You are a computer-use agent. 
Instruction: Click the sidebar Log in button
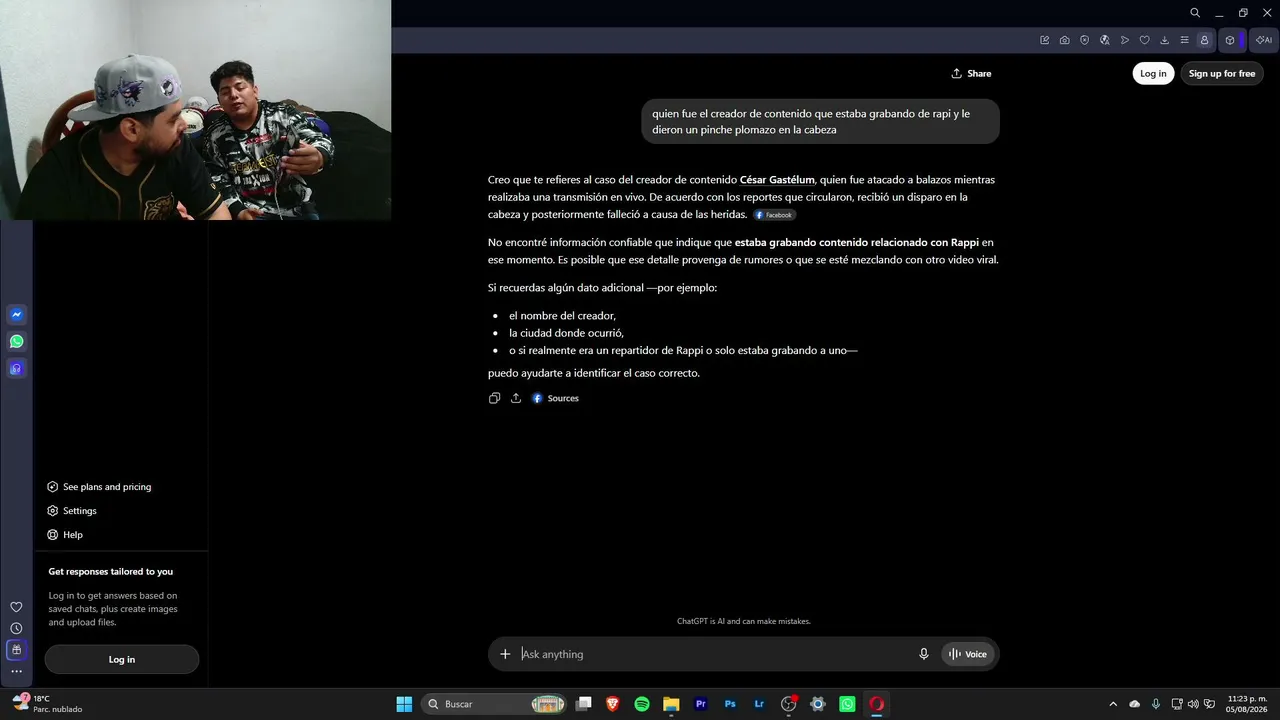click(x=122, y=659)
